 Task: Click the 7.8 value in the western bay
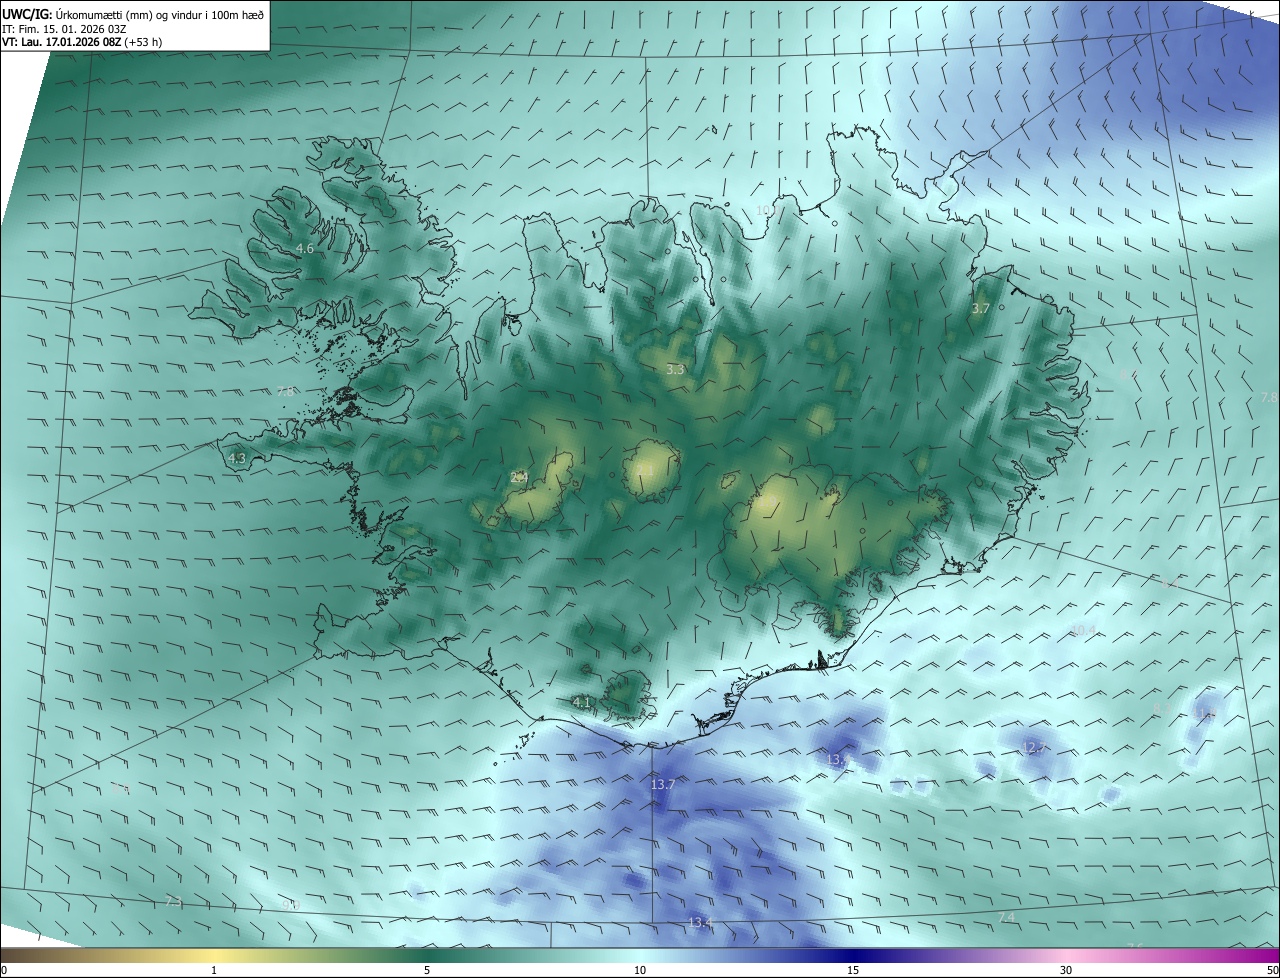pyautogui.click(x=286, y=392)
